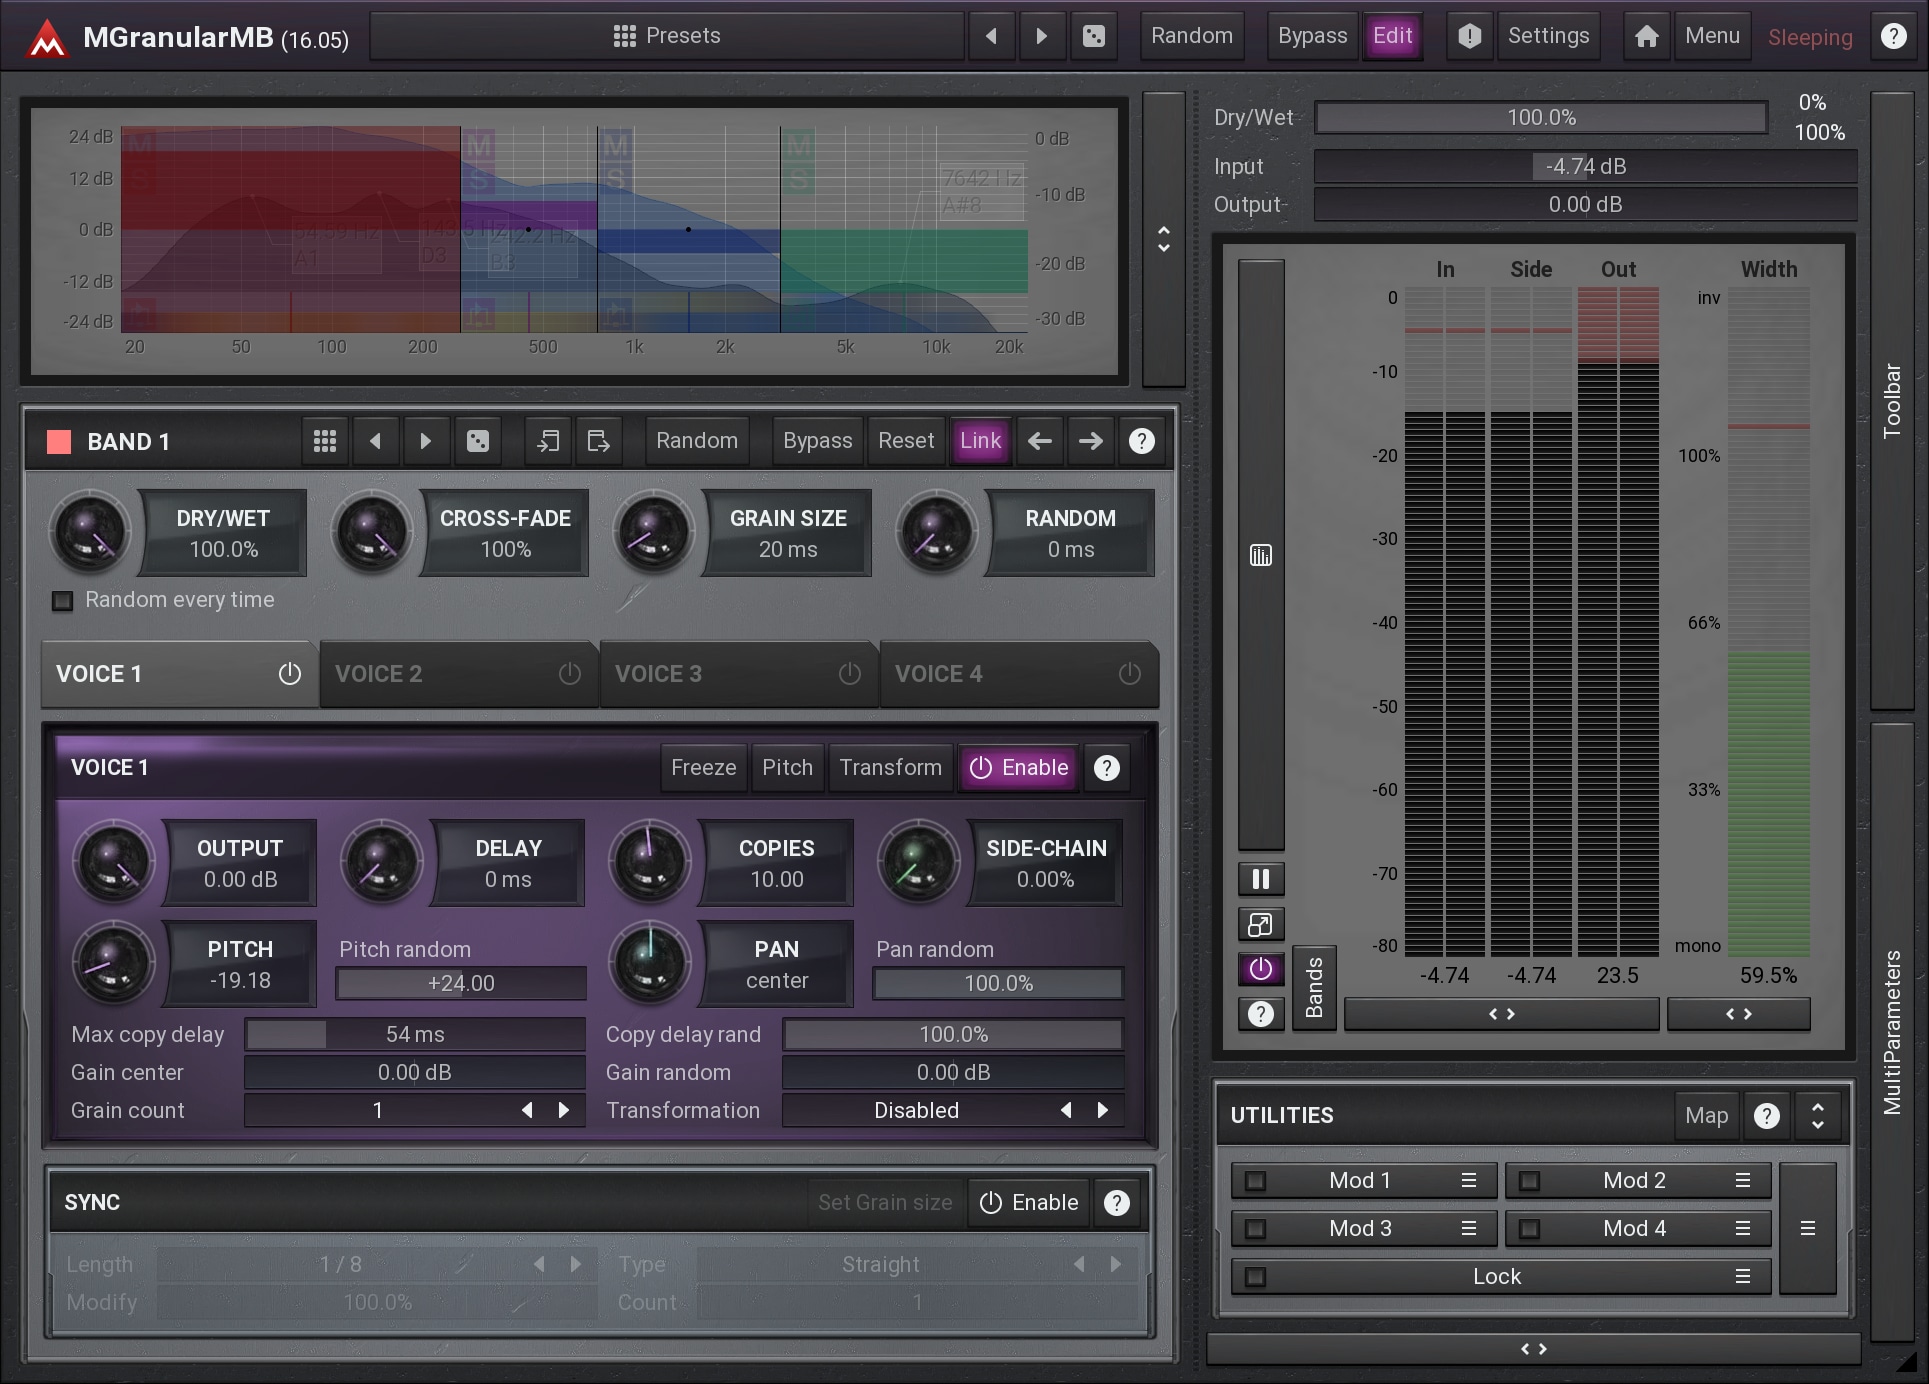Decrease Grain count with left arrow
The width and height of the screenshot is (1929, 1384).
click(x=527, y=1111)
